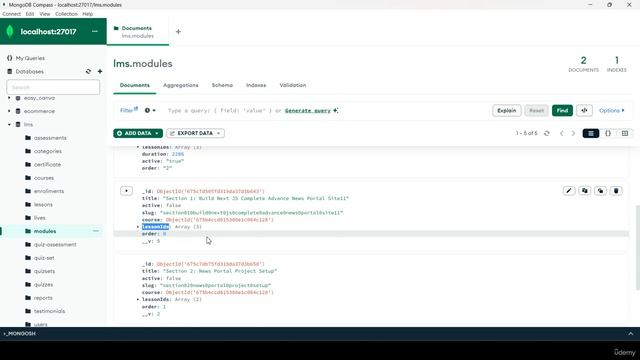Switch to JSON view
This screenshot has width=640, height=360.
(608, 133)
